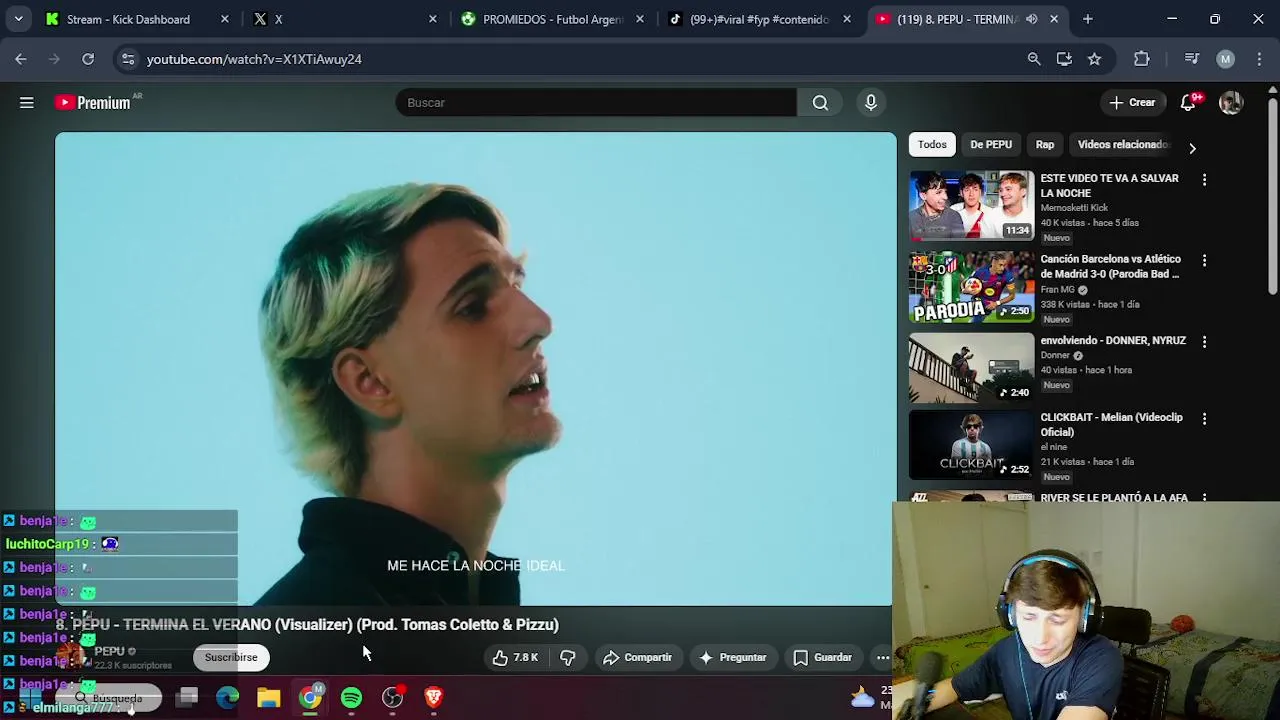The width and height of the screenshot is (1280, 720).
Task: Open media controls icon in toolbar
Action: (1192, 59)
